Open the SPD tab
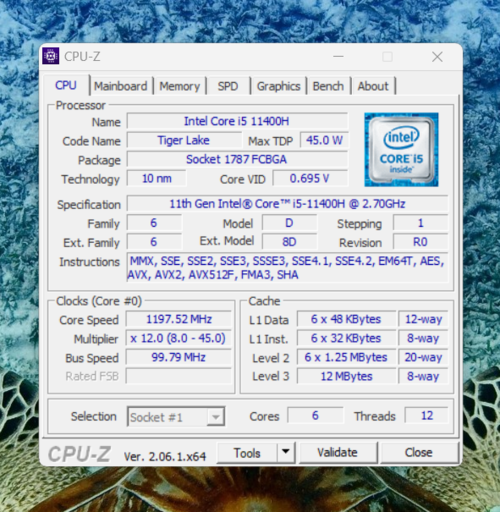Screen dimensions: 500x512 [228, 86]
